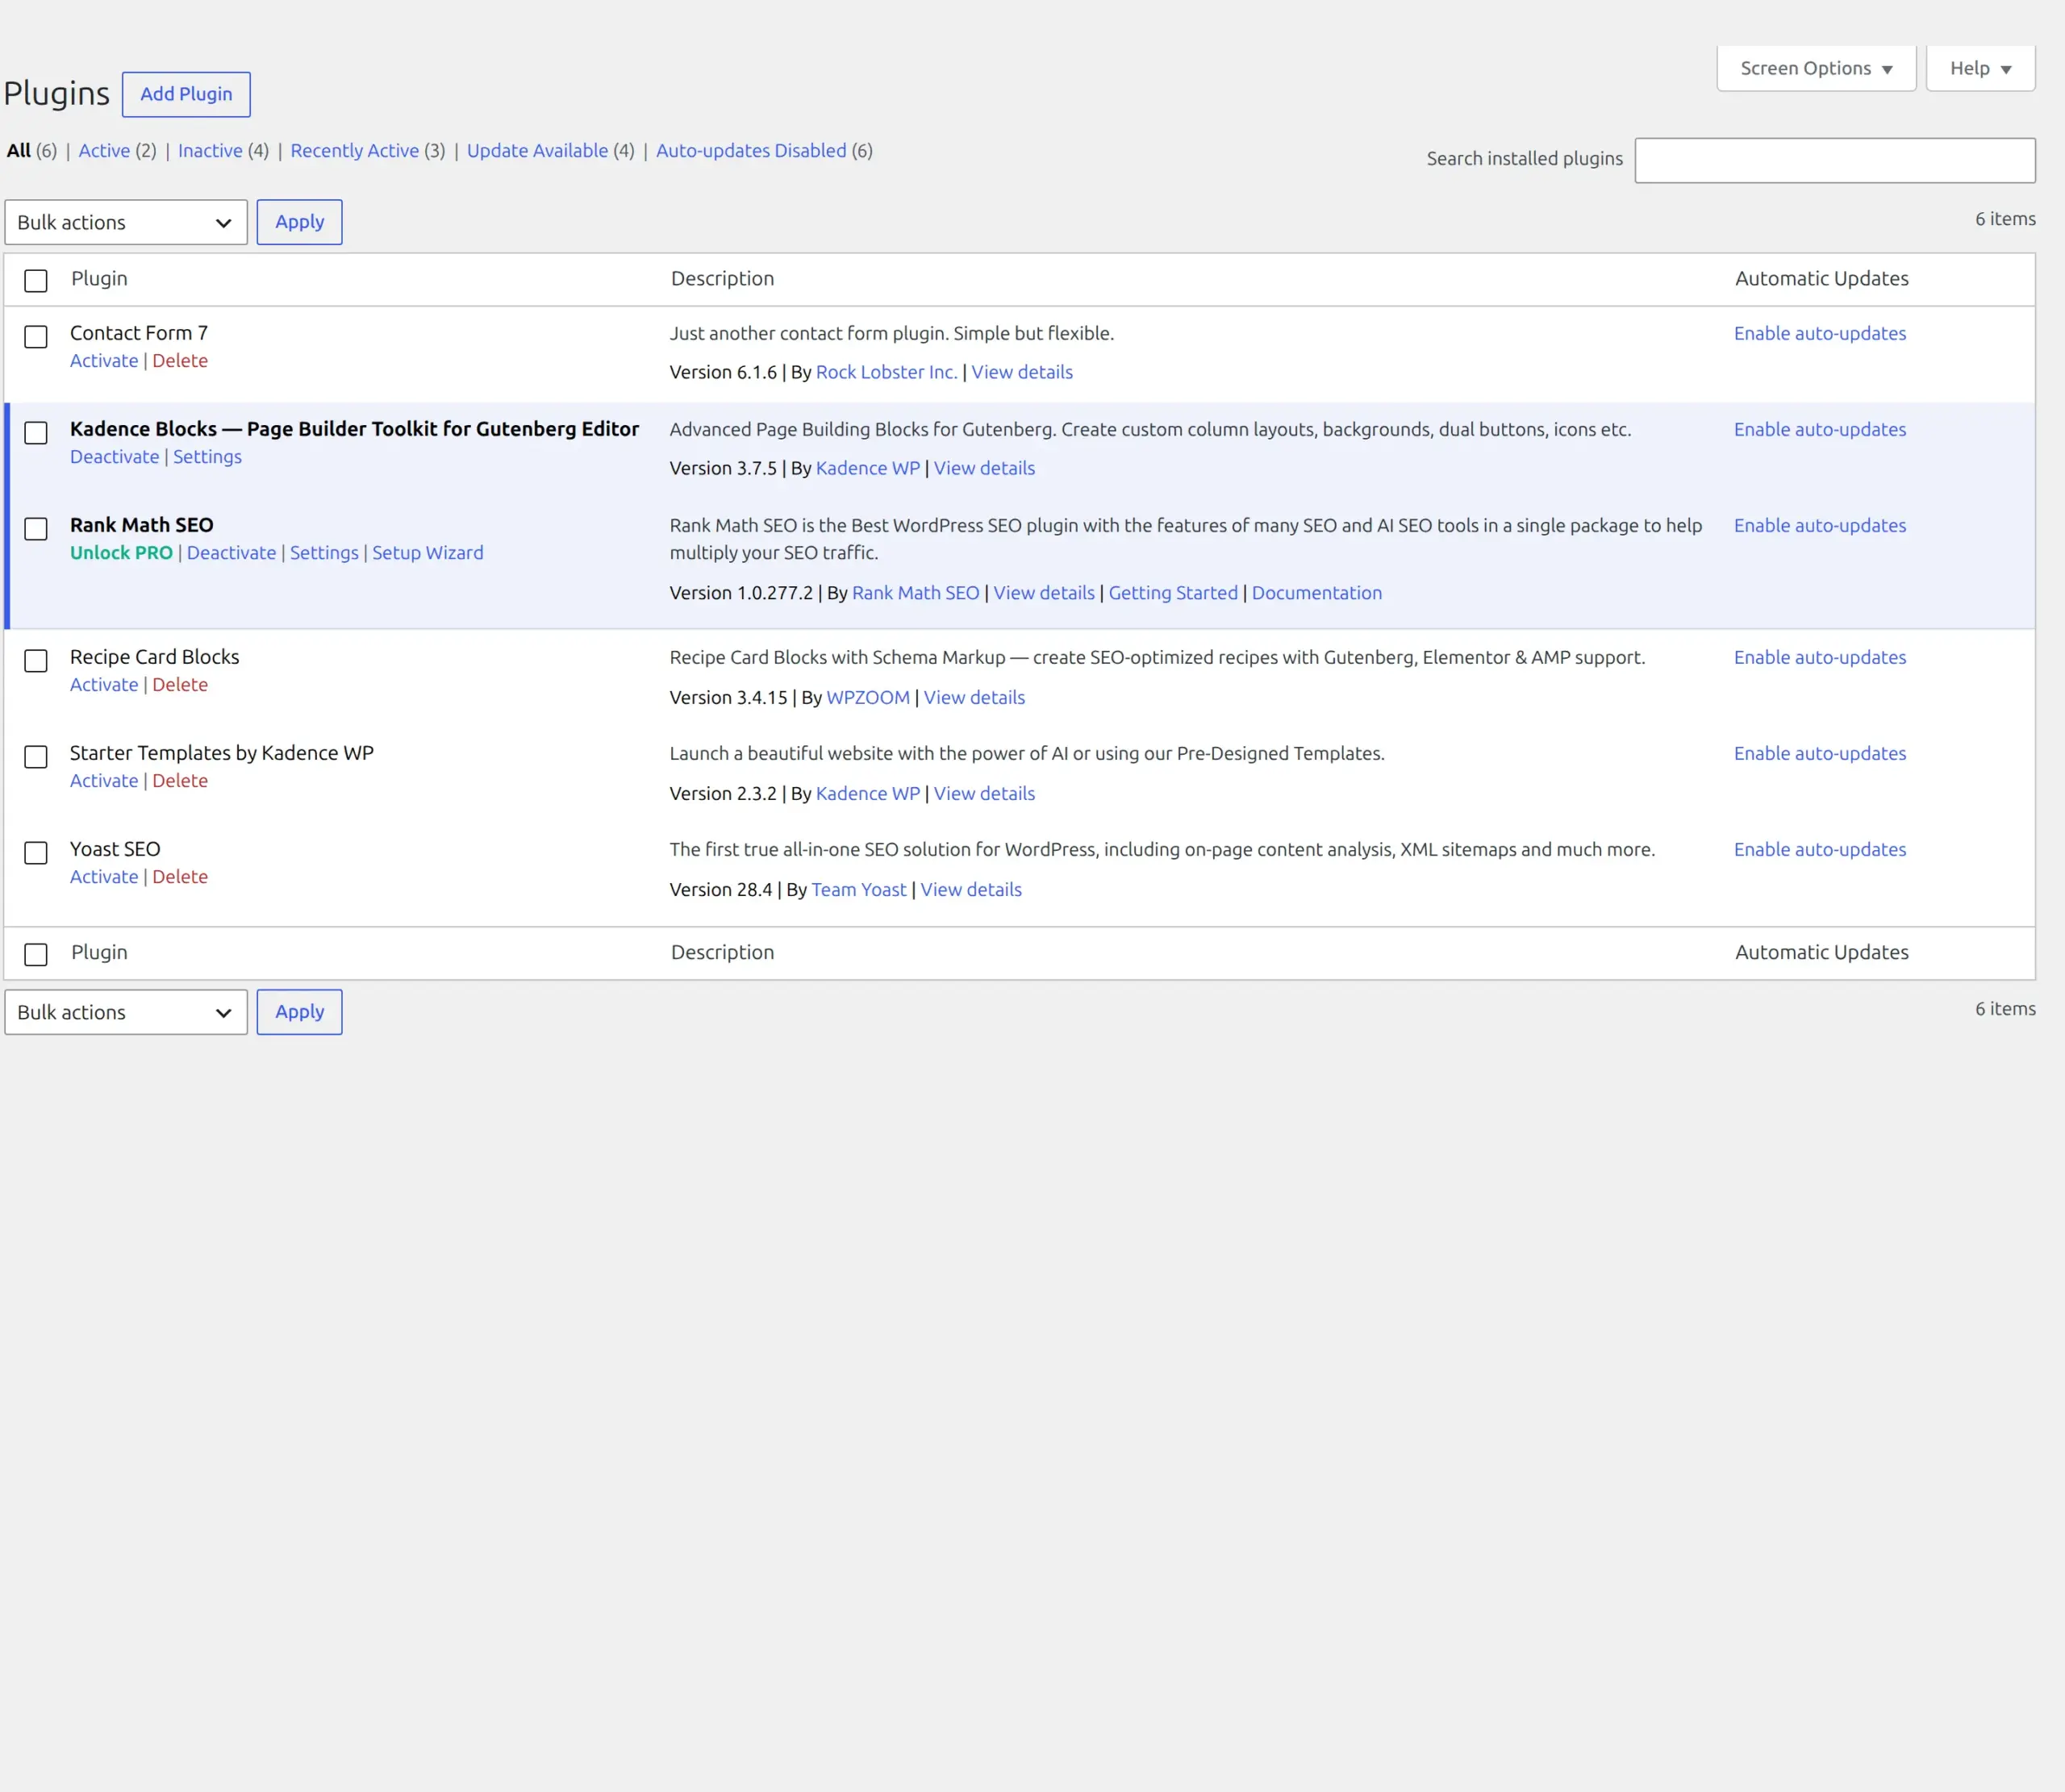The height and width of the screenshot is (1792, 2065).
Task: Deactivate the Rank Math SEO plugin
Action: coord(231,552)
